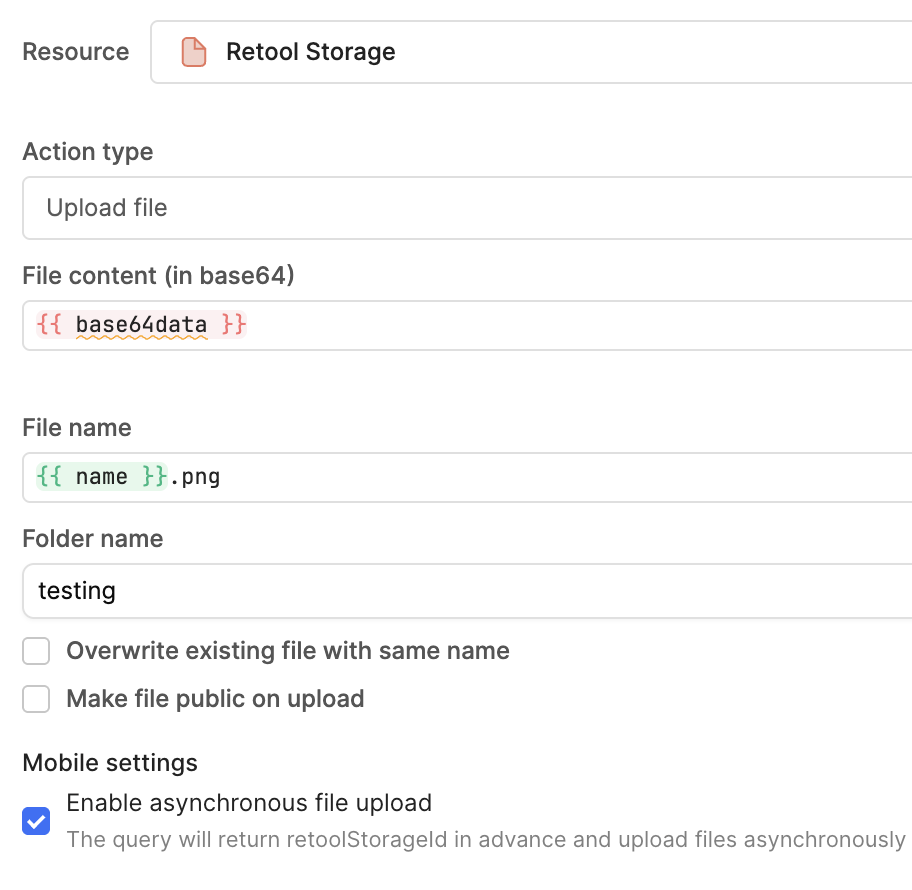The width and height of the screenshot is (912, 890).
Task: Click the base64data expression token
Action: coord(141,325)
